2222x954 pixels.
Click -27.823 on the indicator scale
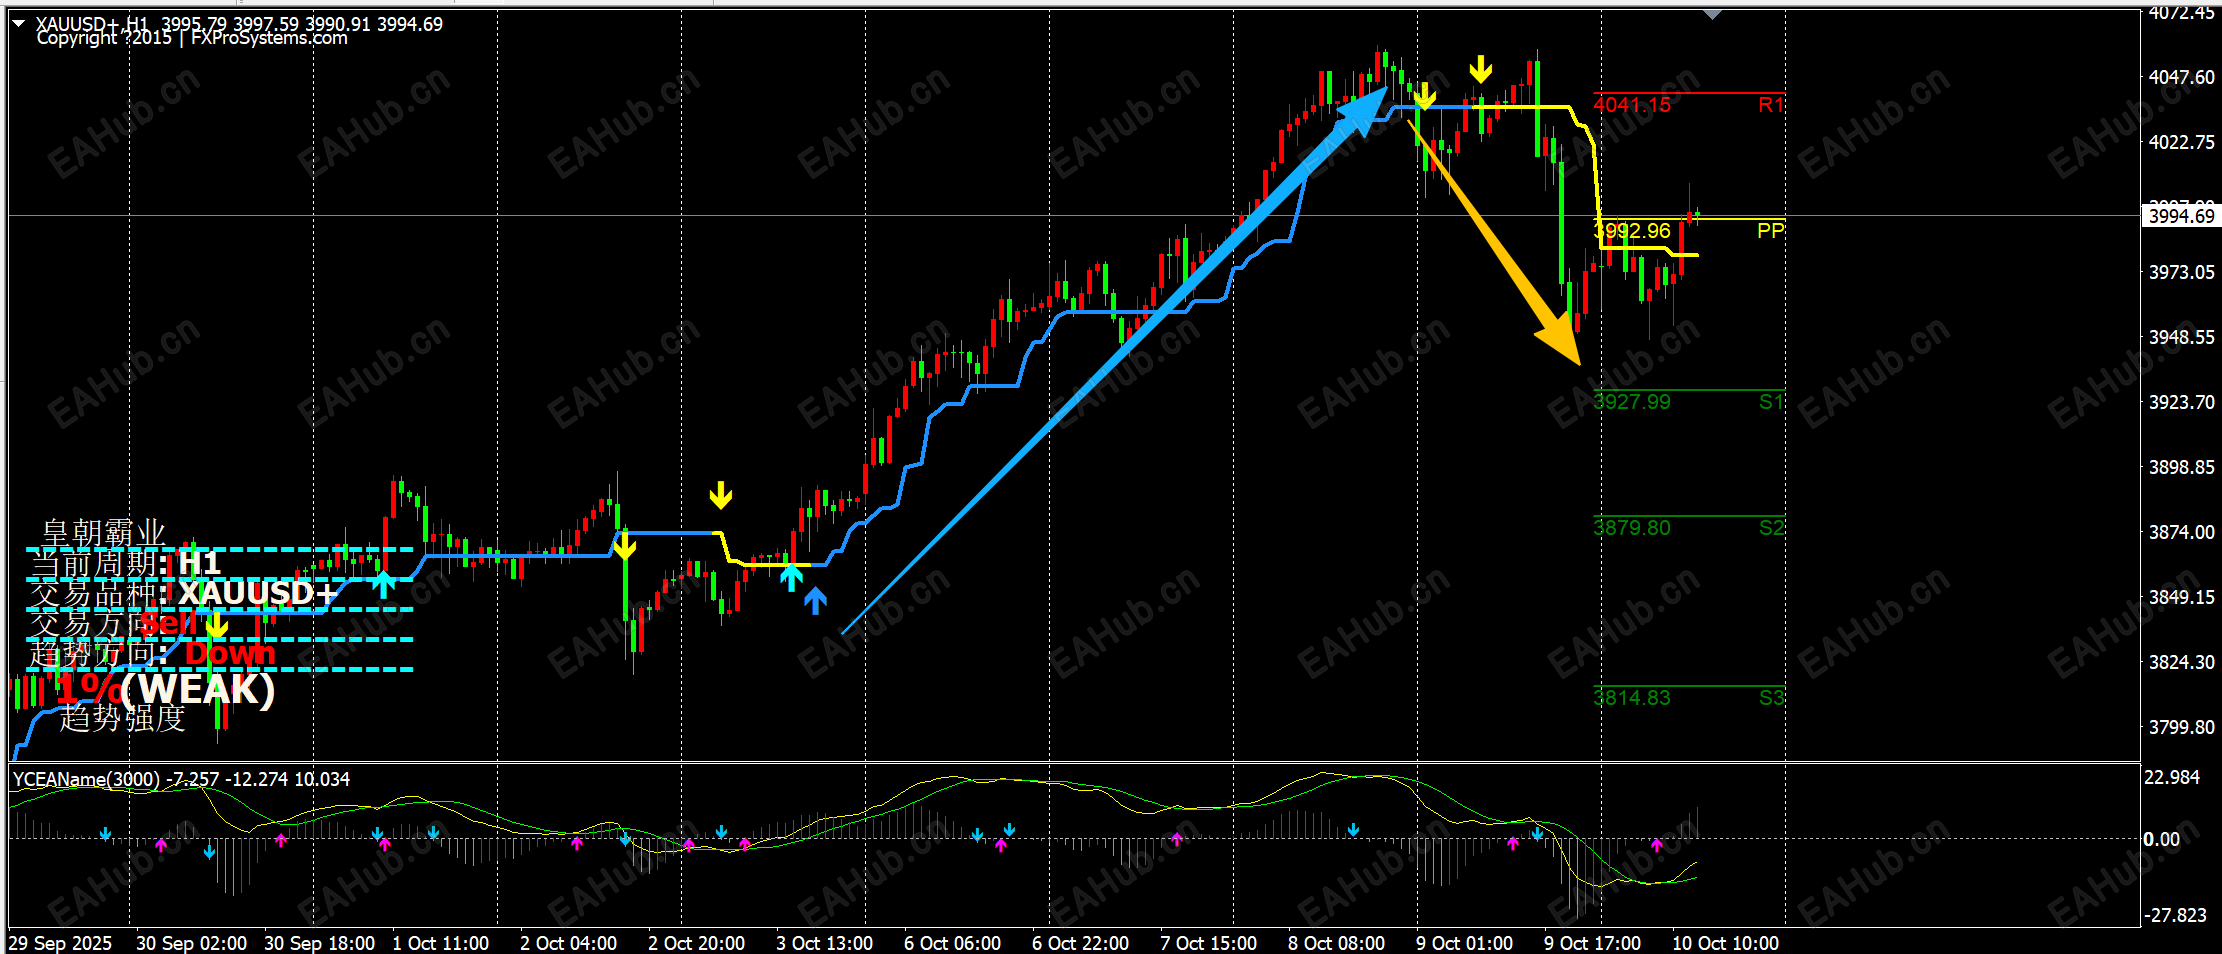click(2175, 915)
